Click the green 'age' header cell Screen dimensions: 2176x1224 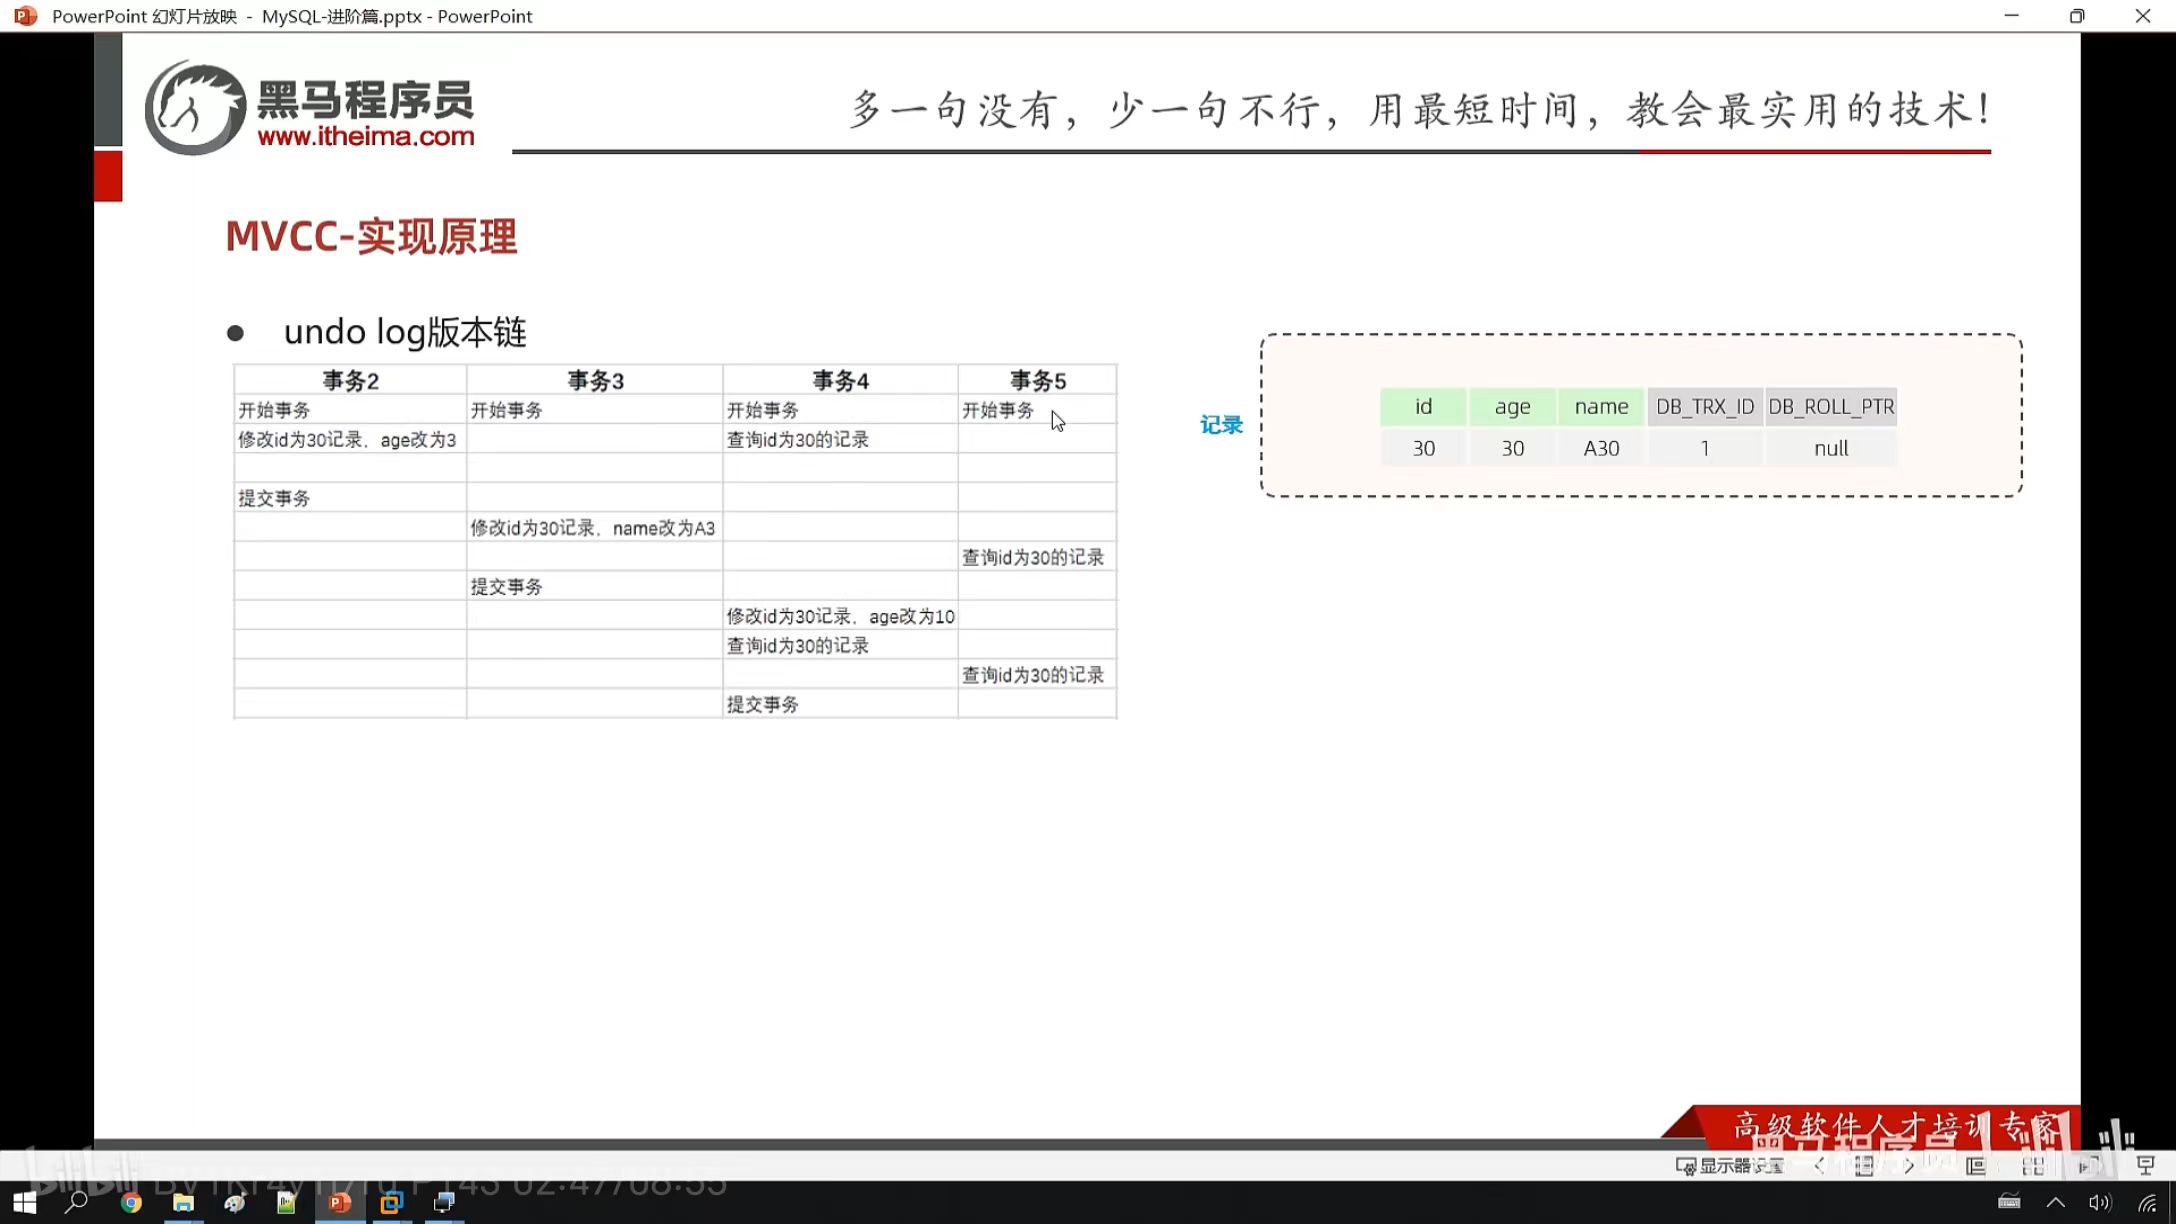[1512, 406]
